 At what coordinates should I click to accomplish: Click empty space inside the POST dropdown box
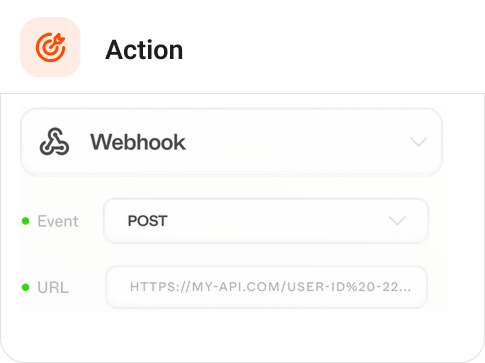coord(277,221)
